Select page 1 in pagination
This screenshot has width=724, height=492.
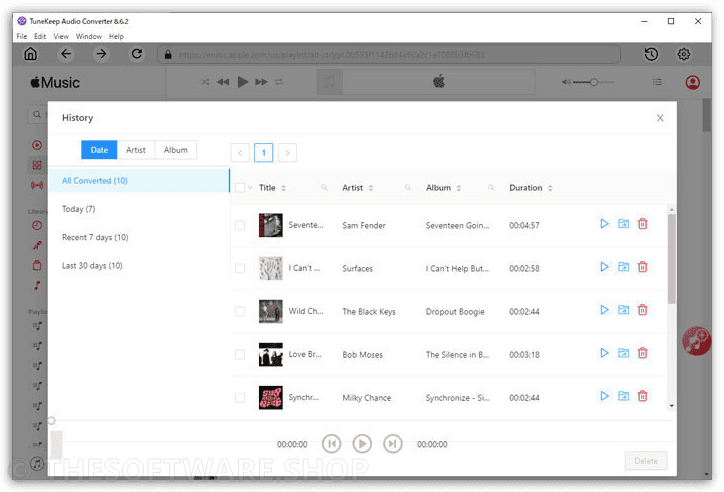tap(264, 153)
